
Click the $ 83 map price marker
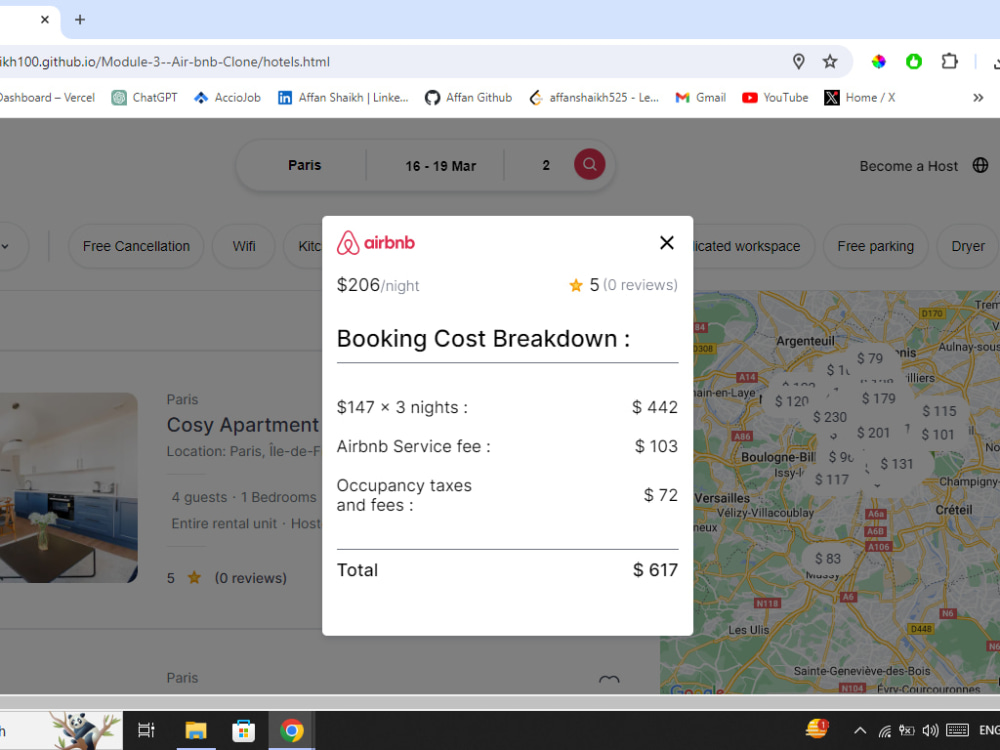[827, 559]
